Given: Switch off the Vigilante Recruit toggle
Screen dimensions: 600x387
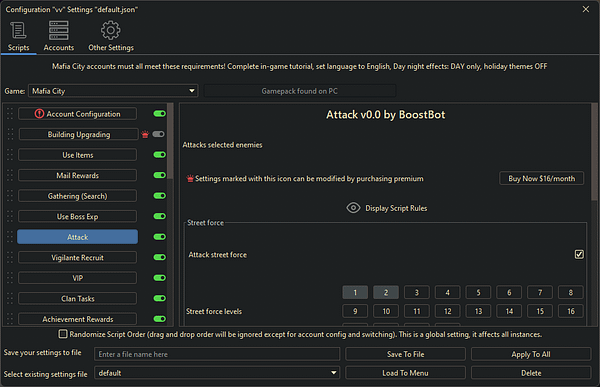Looking at the screenshot, I should point(160,258).
